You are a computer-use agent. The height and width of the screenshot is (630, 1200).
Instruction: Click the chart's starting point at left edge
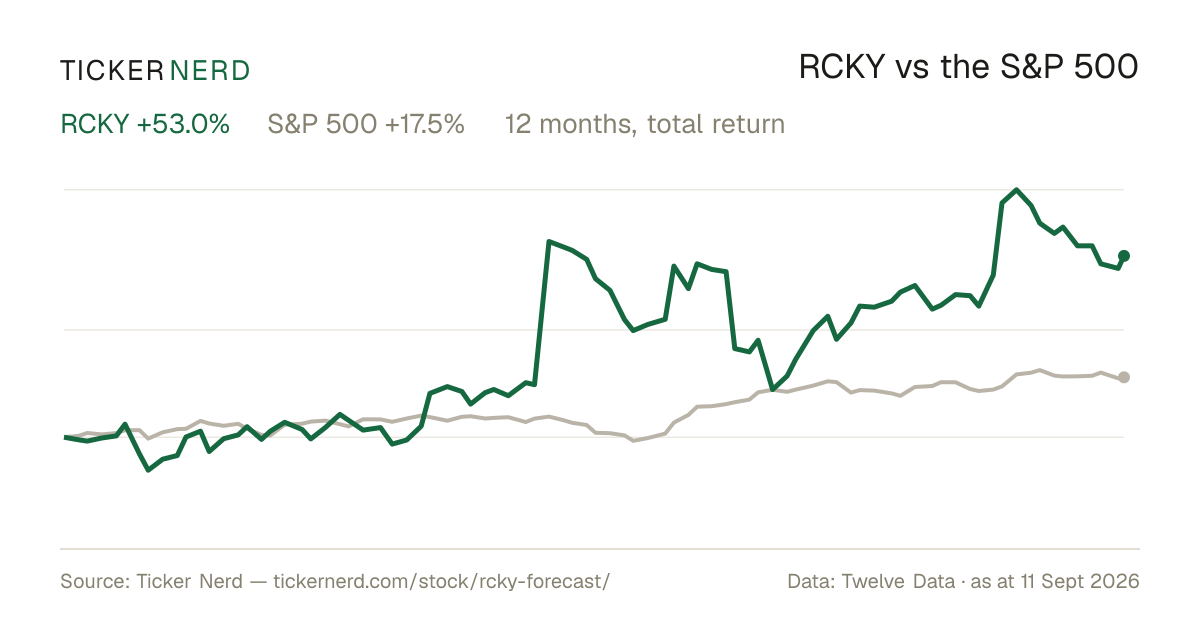point(65,437)
